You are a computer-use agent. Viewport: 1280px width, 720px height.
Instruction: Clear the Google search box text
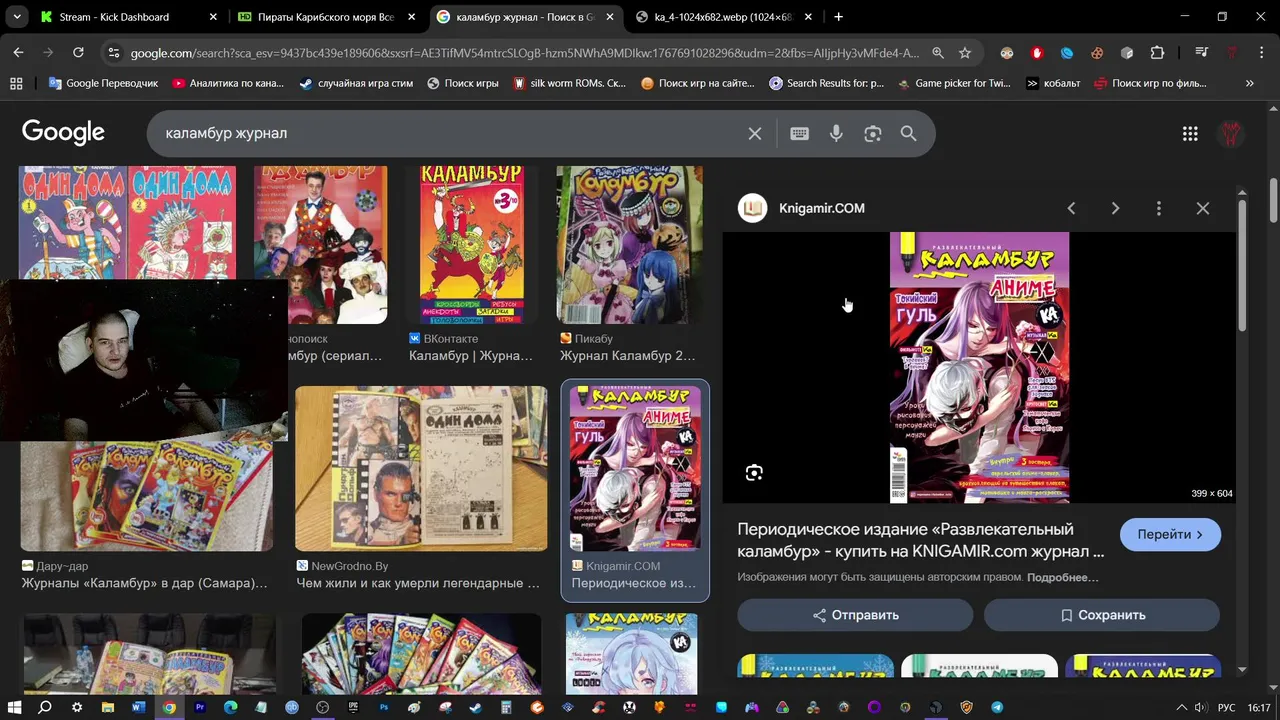755,133
